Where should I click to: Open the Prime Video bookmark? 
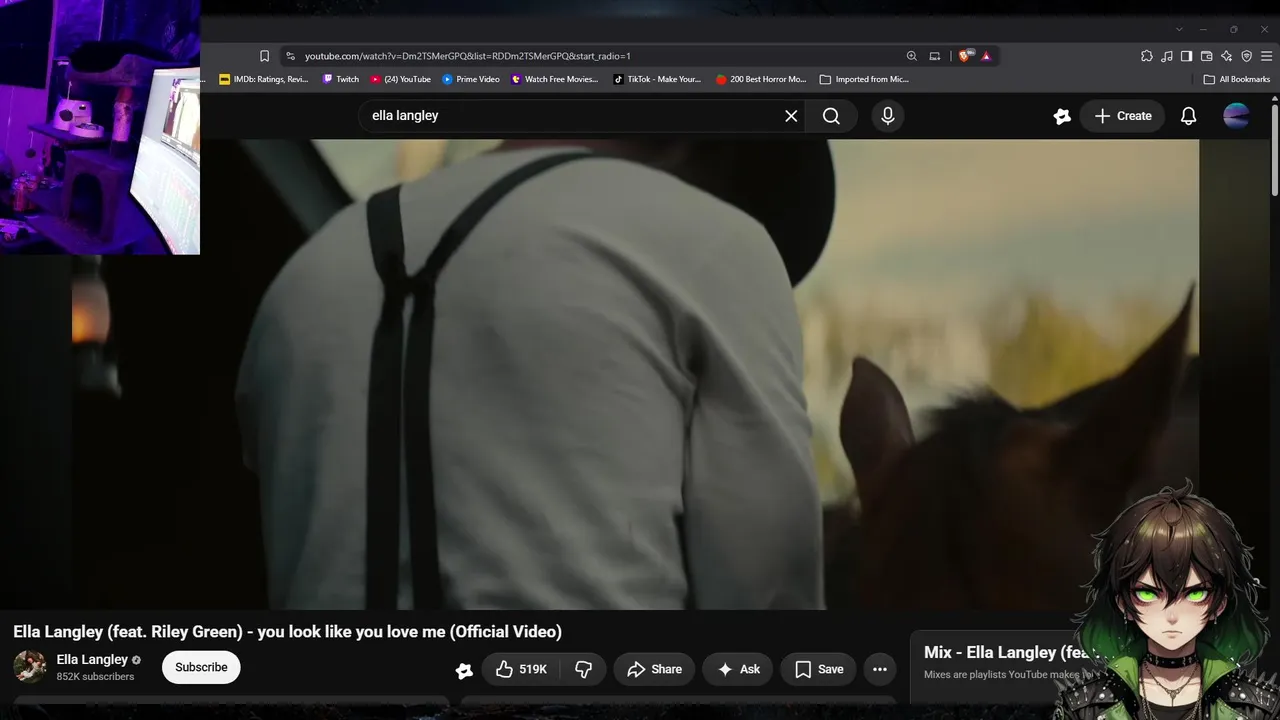(471, 79)
